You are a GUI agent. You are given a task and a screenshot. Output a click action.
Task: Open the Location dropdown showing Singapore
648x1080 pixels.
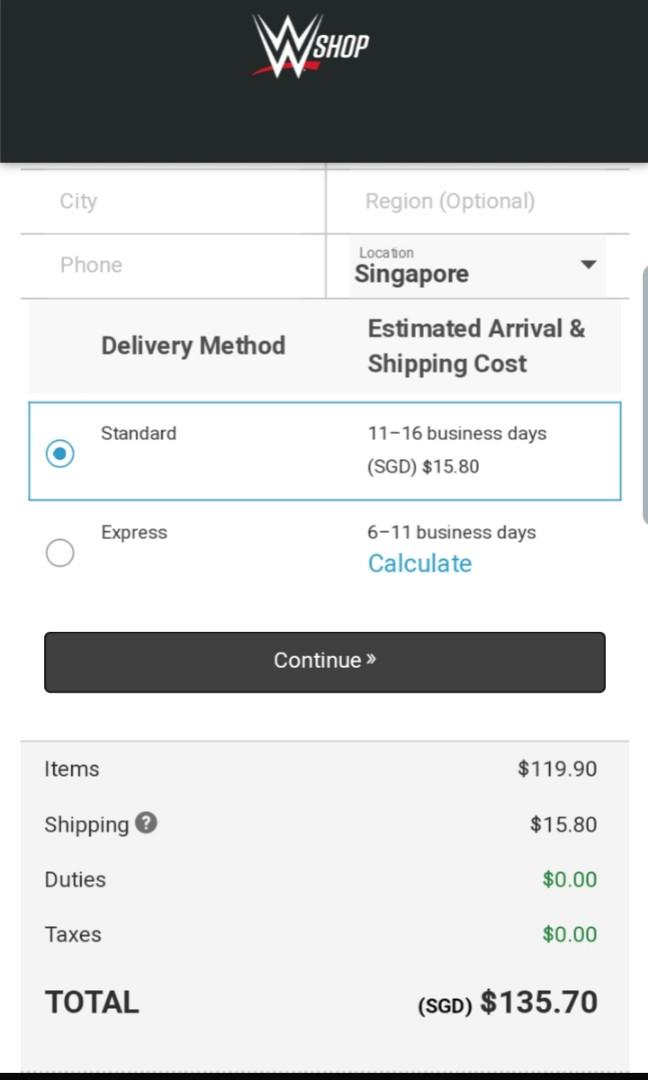(x=477, y=266)
